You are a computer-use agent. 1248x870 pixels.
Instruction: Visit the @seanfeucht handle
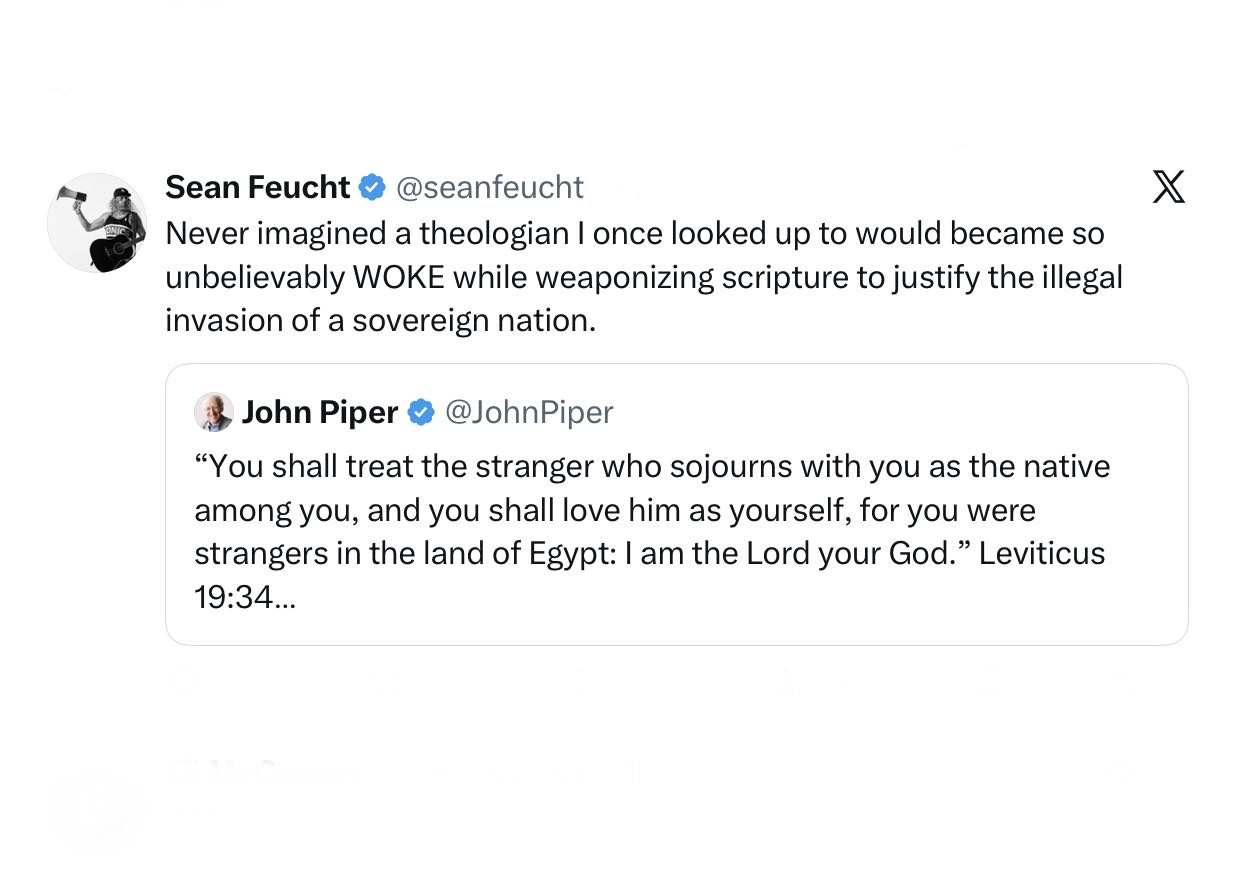(490, 187)
